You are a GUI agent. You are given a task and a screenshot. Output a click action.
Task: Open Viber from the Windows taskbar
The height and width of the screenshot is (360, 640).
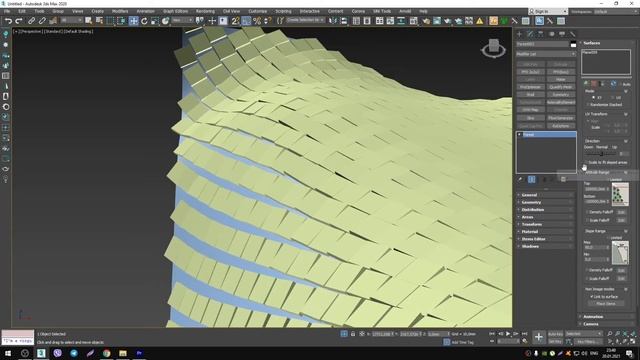(x=58, y=353)
